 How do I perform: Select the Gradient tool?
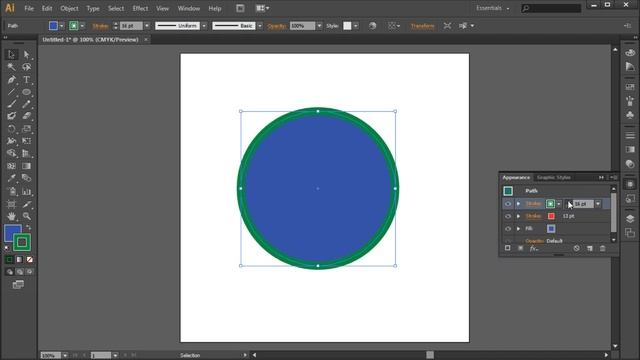pyautogui.click(x=27, y=166)
